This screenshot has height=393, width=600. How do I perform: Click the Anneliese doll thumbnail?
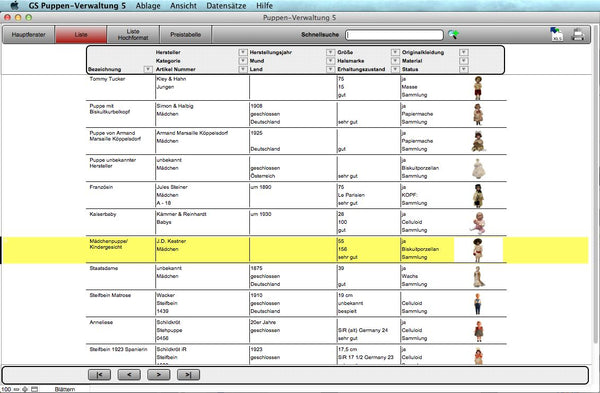pos(478,331)
